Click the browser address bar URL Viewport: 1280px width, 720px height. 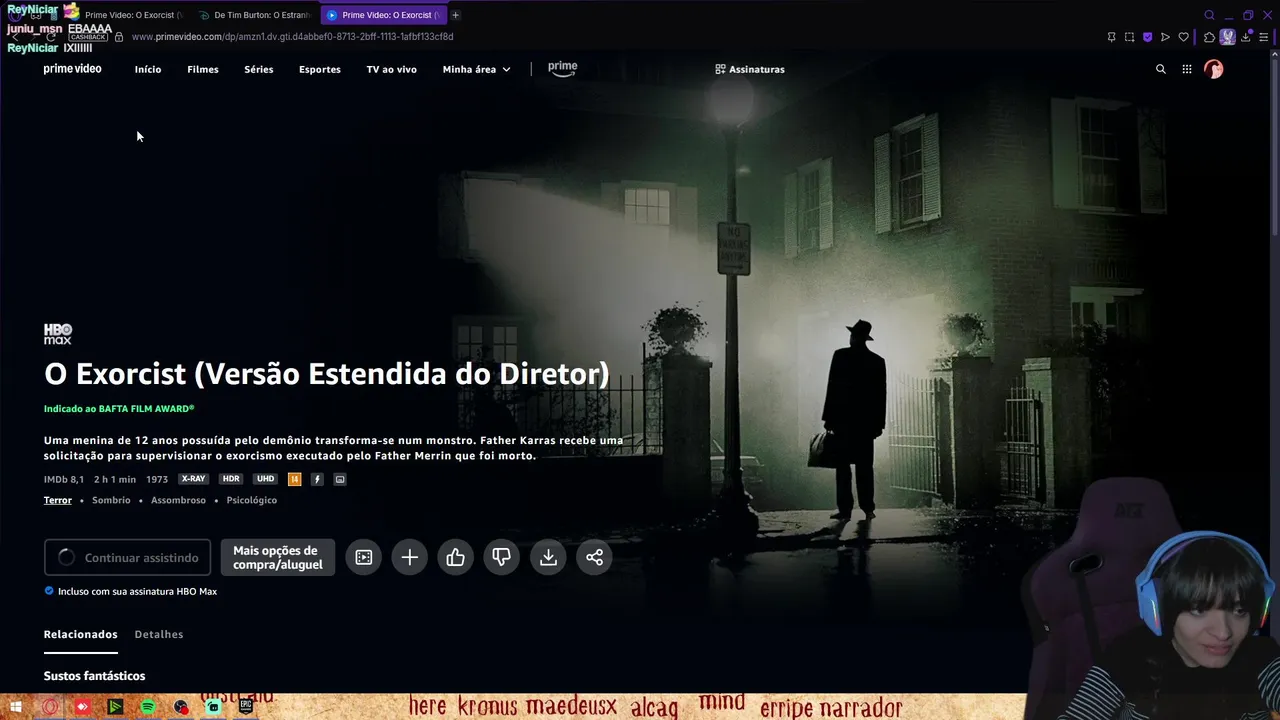[x=292, y=37]
